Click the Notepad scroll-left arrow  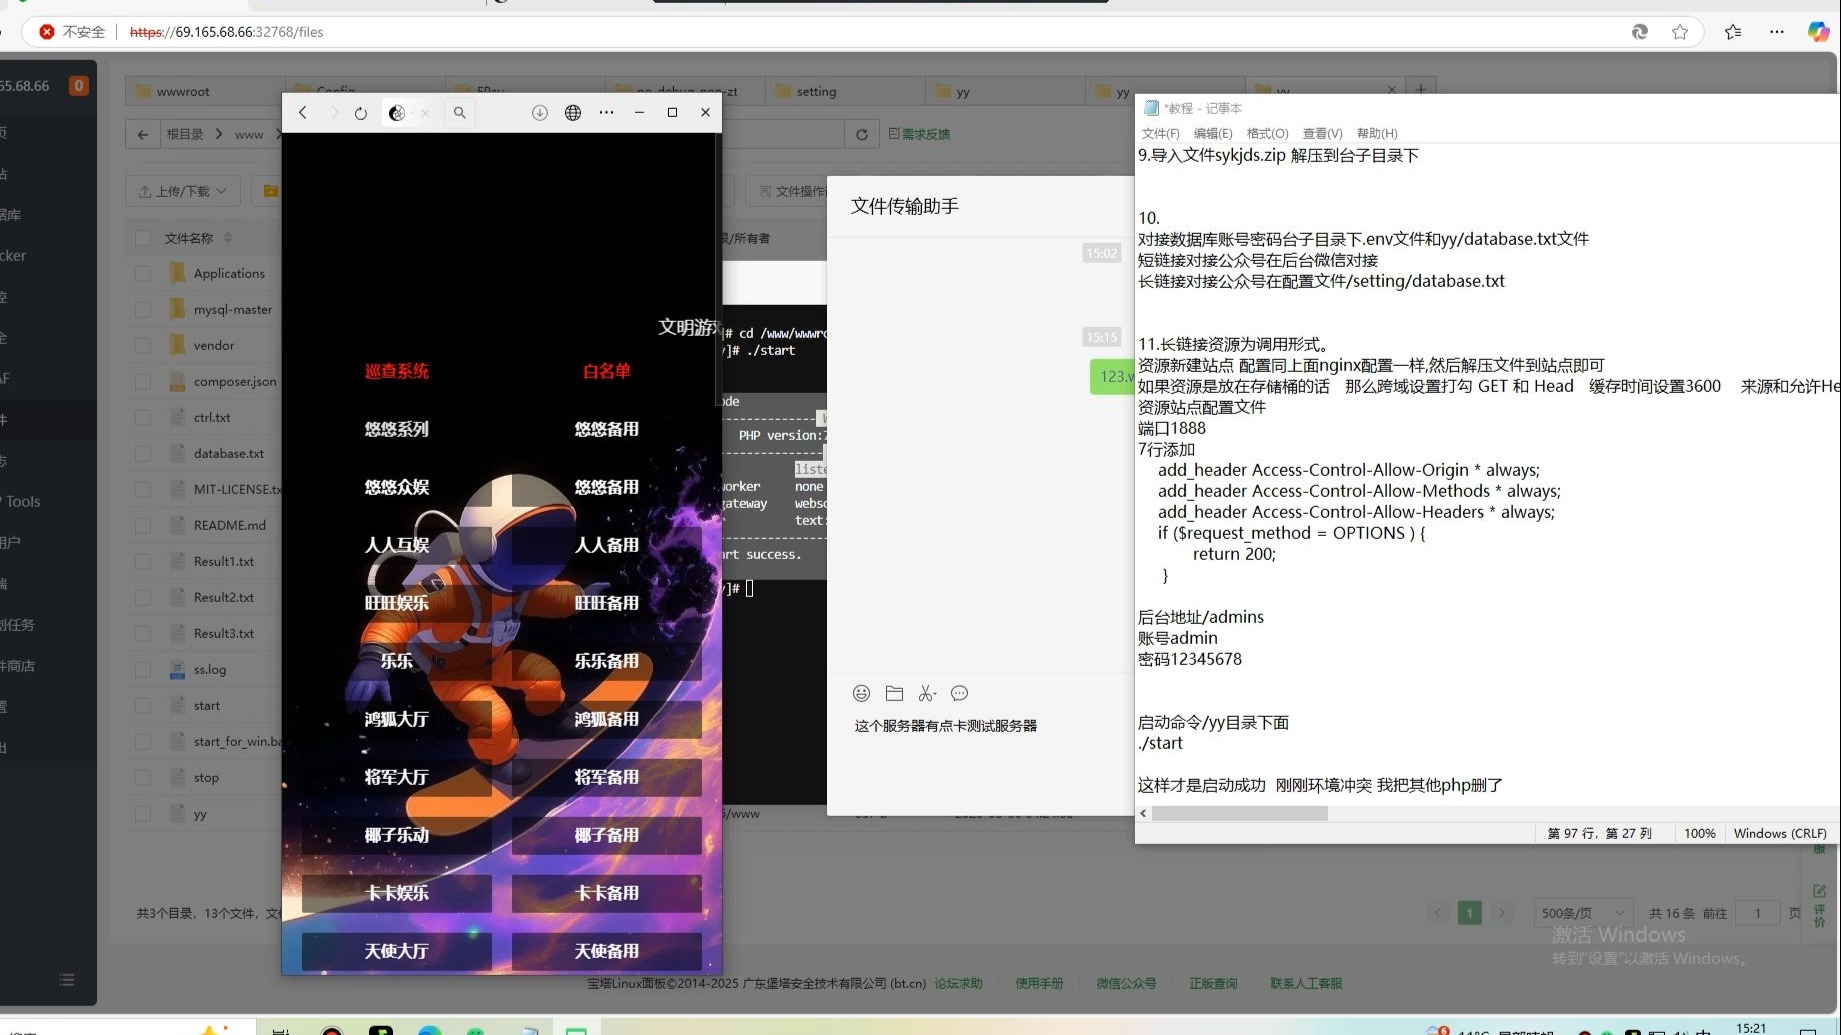1143,813
